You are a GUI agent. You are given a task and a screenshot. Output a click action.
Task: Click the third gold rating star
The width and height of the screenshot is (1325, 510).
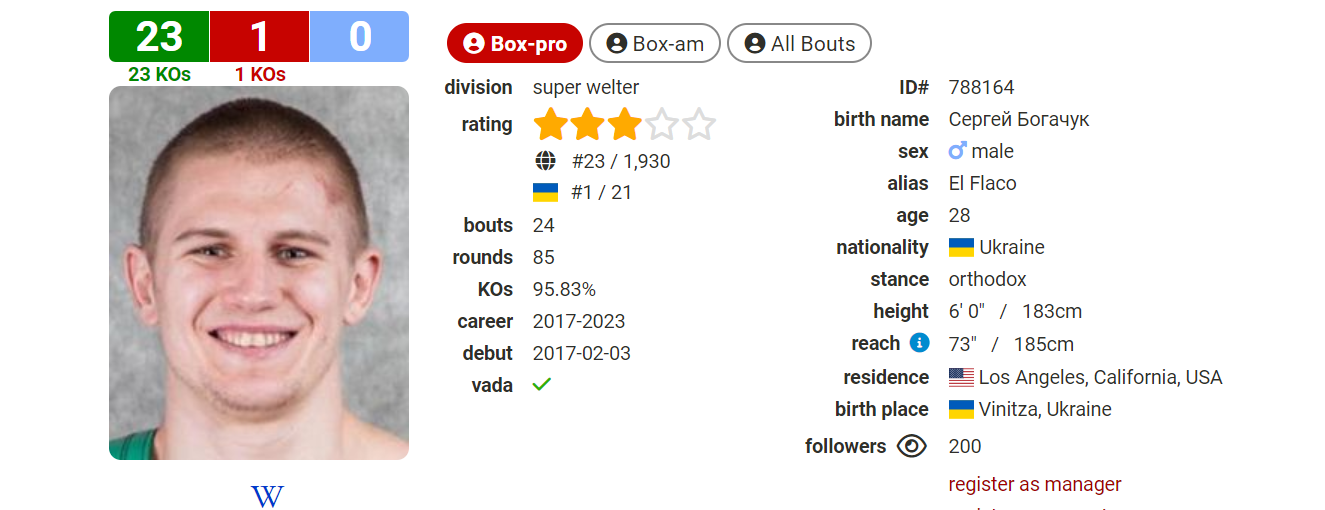(x=625, y=125)
